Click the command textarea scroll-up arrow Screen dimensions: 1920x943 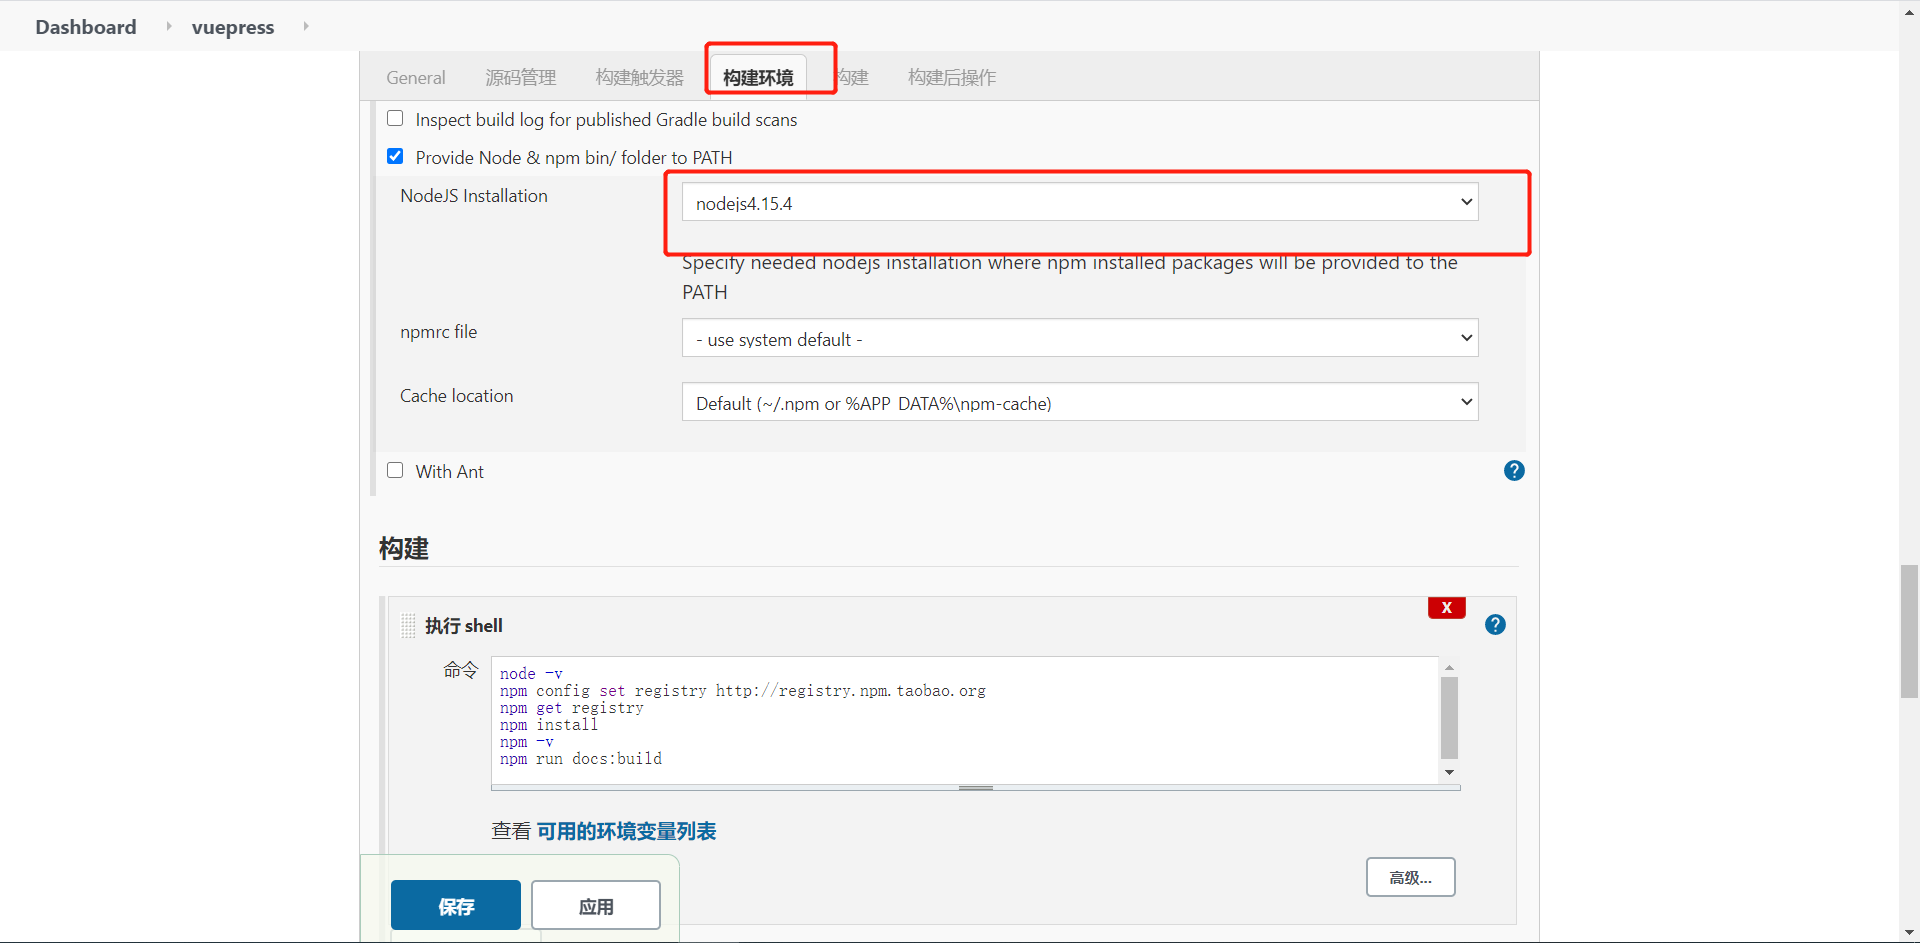[x=1449, y=667]
